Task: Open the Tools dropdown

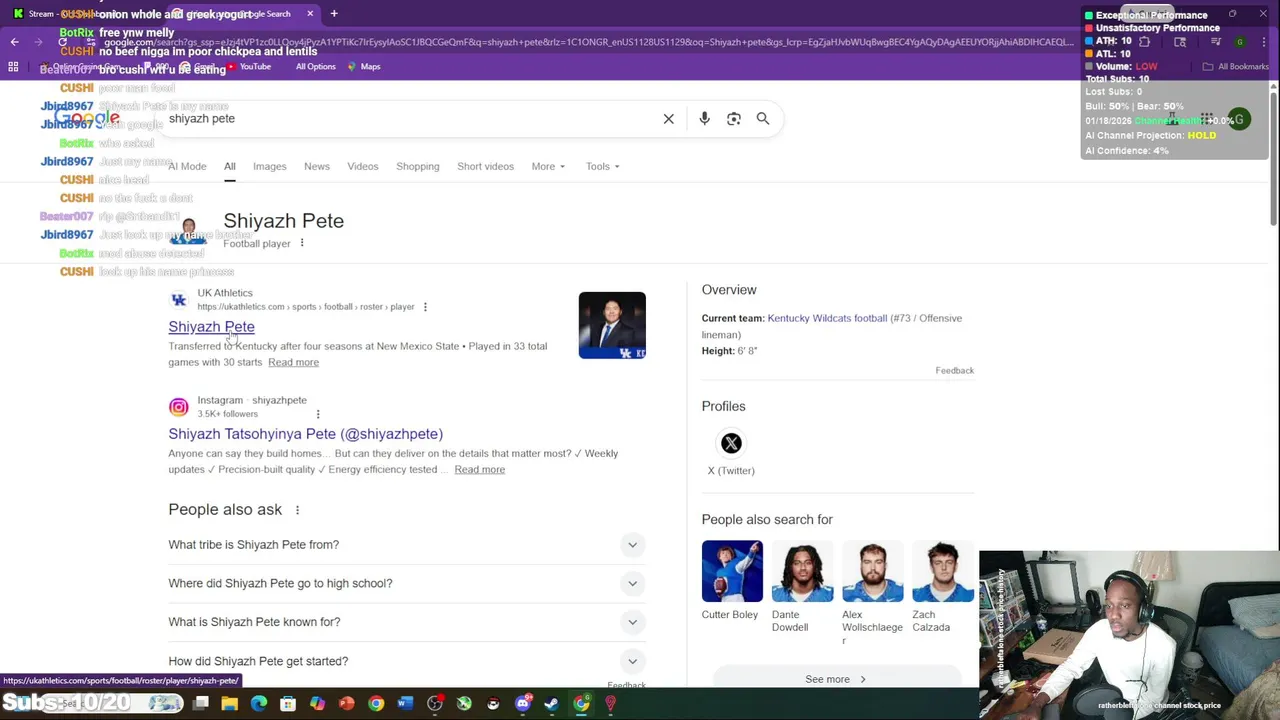Action: point(602,166)
